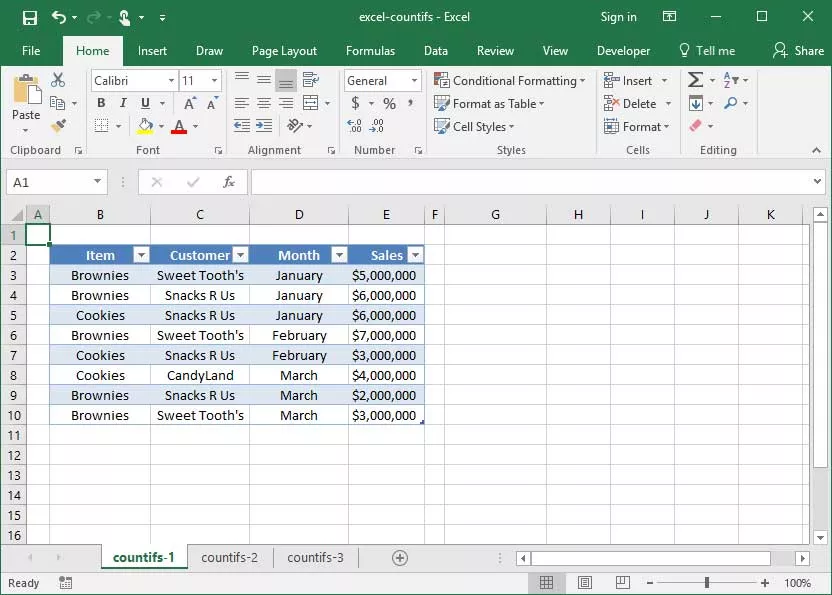Open the countifs-3 sheet tab
Image resolution: width=832 pixels, height=595 pixels.
[315, 558]
